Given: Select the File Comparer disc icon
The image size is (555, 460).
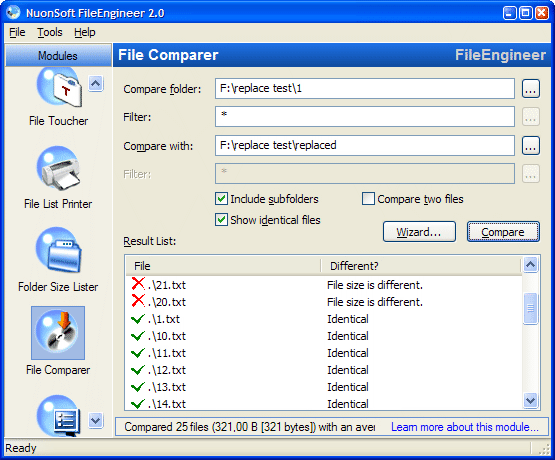Looking at the screenshot, I should (58, 333).
